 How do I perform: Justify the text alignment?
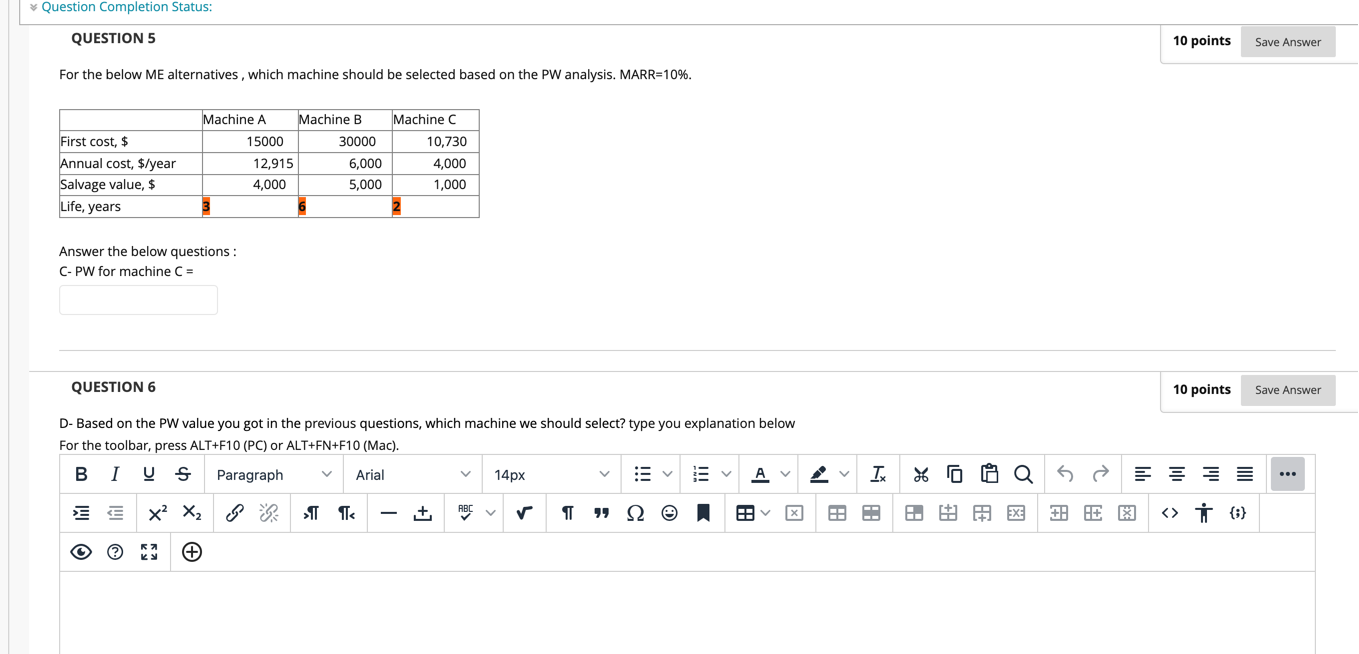coord(1245,474)
